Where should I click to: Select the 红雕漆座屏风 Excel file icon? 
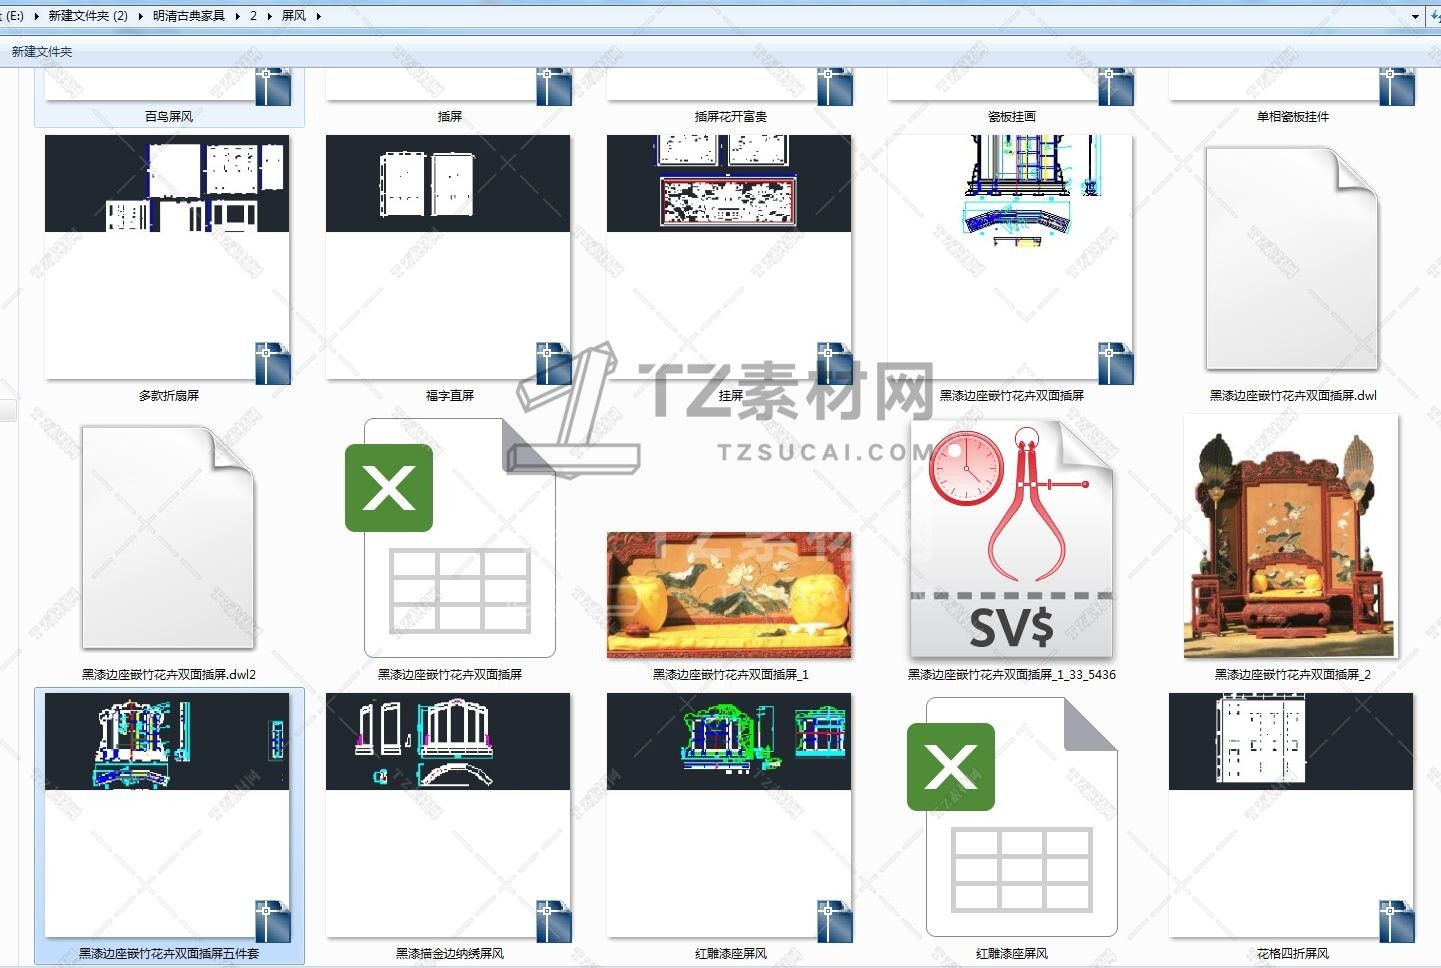click(1011, 817)
